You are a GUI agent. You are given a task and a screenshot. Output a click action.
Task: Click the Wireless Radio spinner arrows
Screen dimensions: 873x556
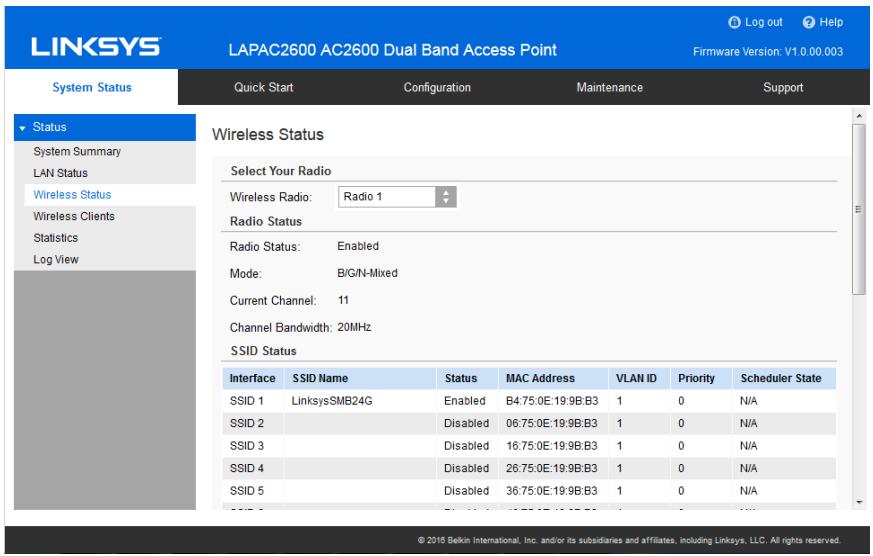pyautogui.click(x=445, y=196)
